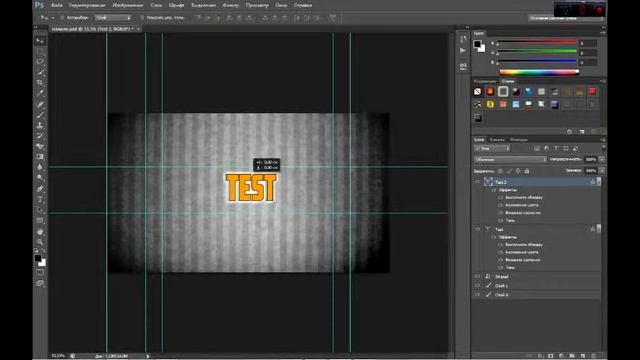640x360 pixels.
Task: Select the Rectangle shape tool
Action: tap(40, 221)
